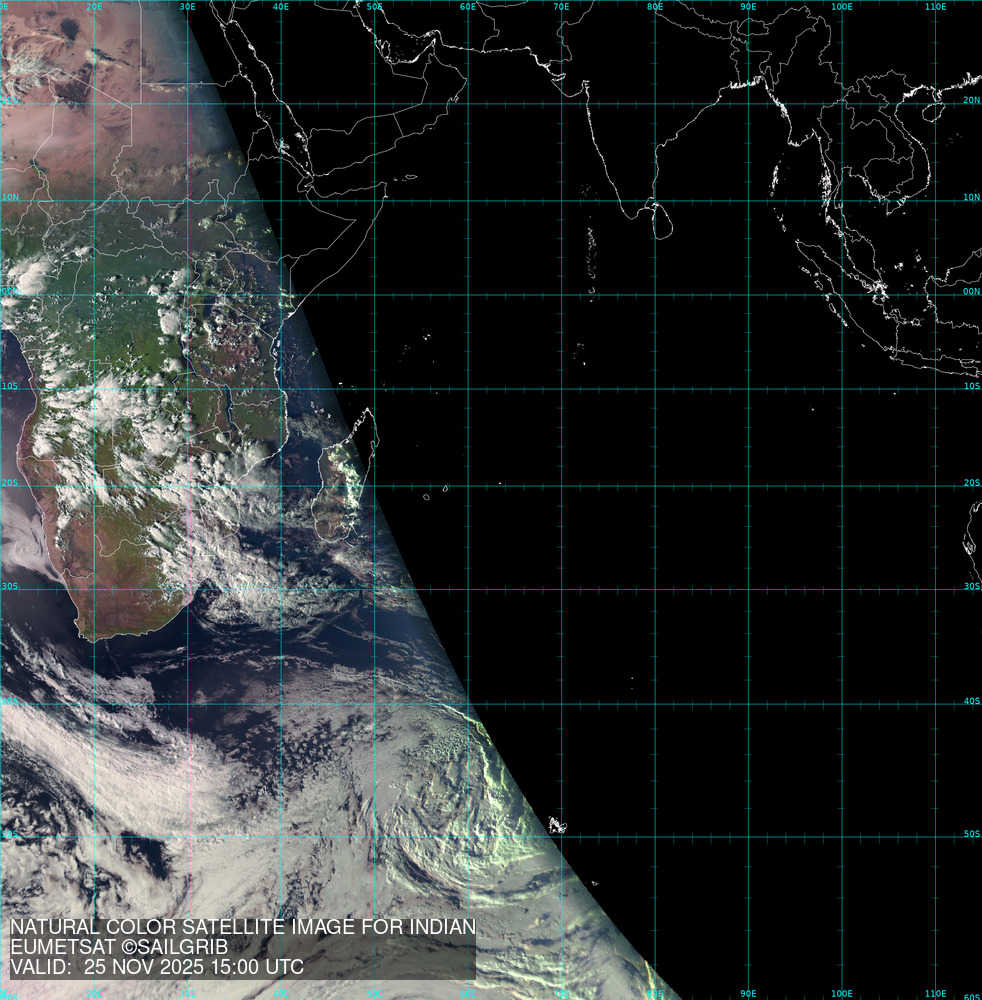Click the 50E longitude label
Image resolution: width=982 pixels, height=1000 pixels.
pyautogui.click(x=374, y=7)
